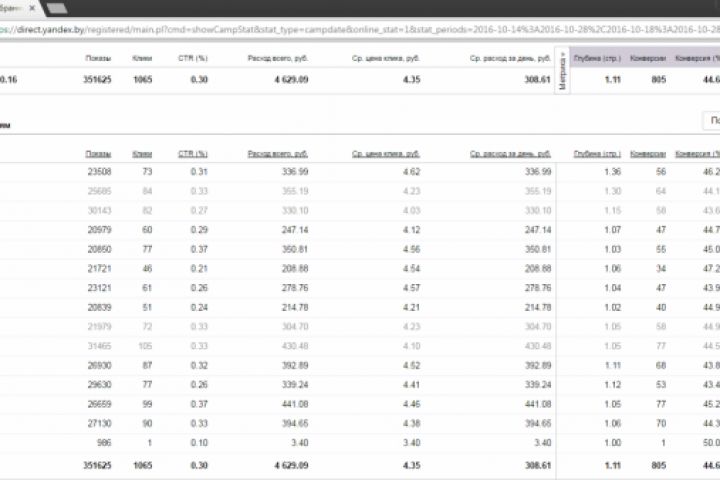
Task: Collapse the vertical Метрика panel tab
Action: point(562,71)
